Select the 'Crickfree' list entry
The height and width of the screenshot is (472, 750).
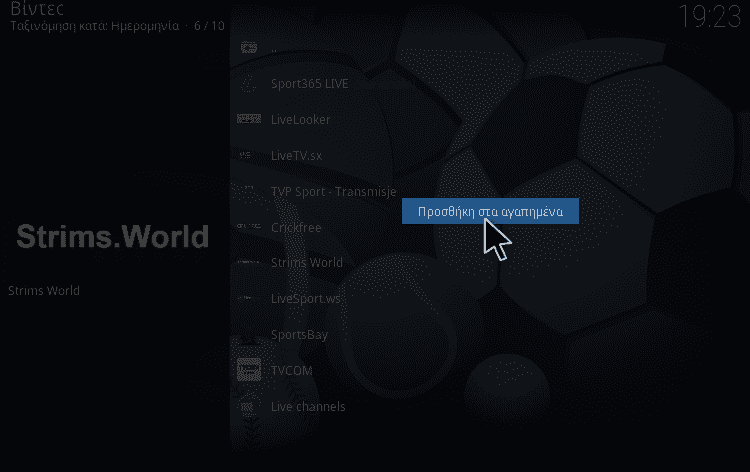pos(296,227)
